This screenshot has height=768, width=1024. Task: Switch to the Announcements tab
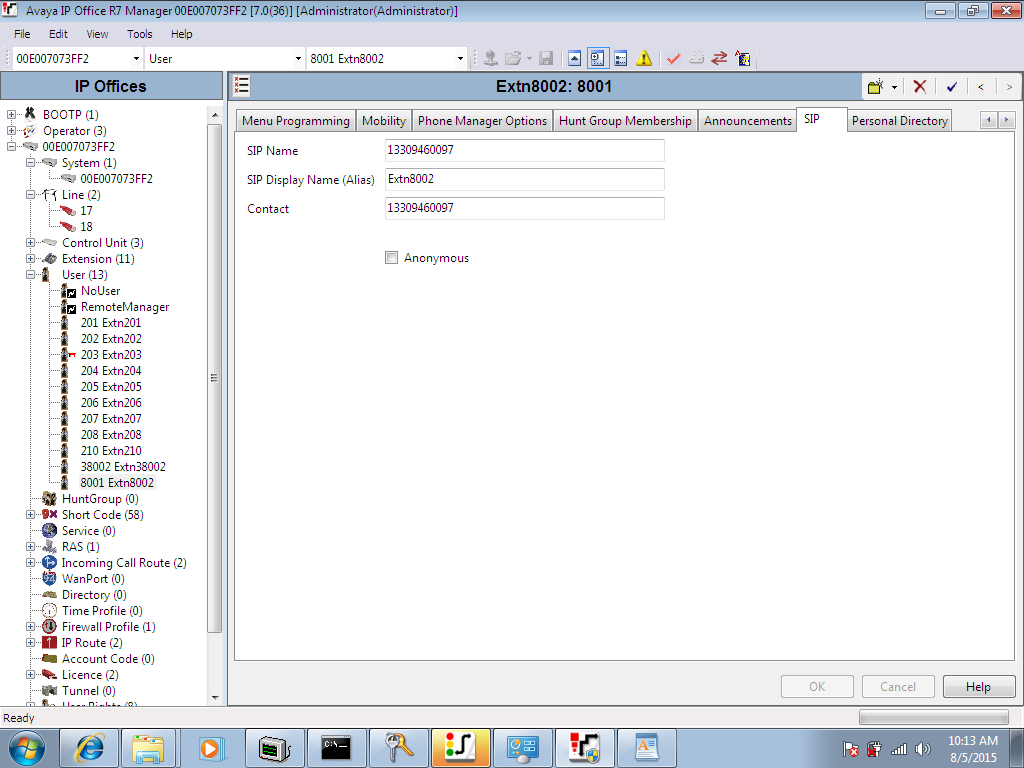pos(748,121)
